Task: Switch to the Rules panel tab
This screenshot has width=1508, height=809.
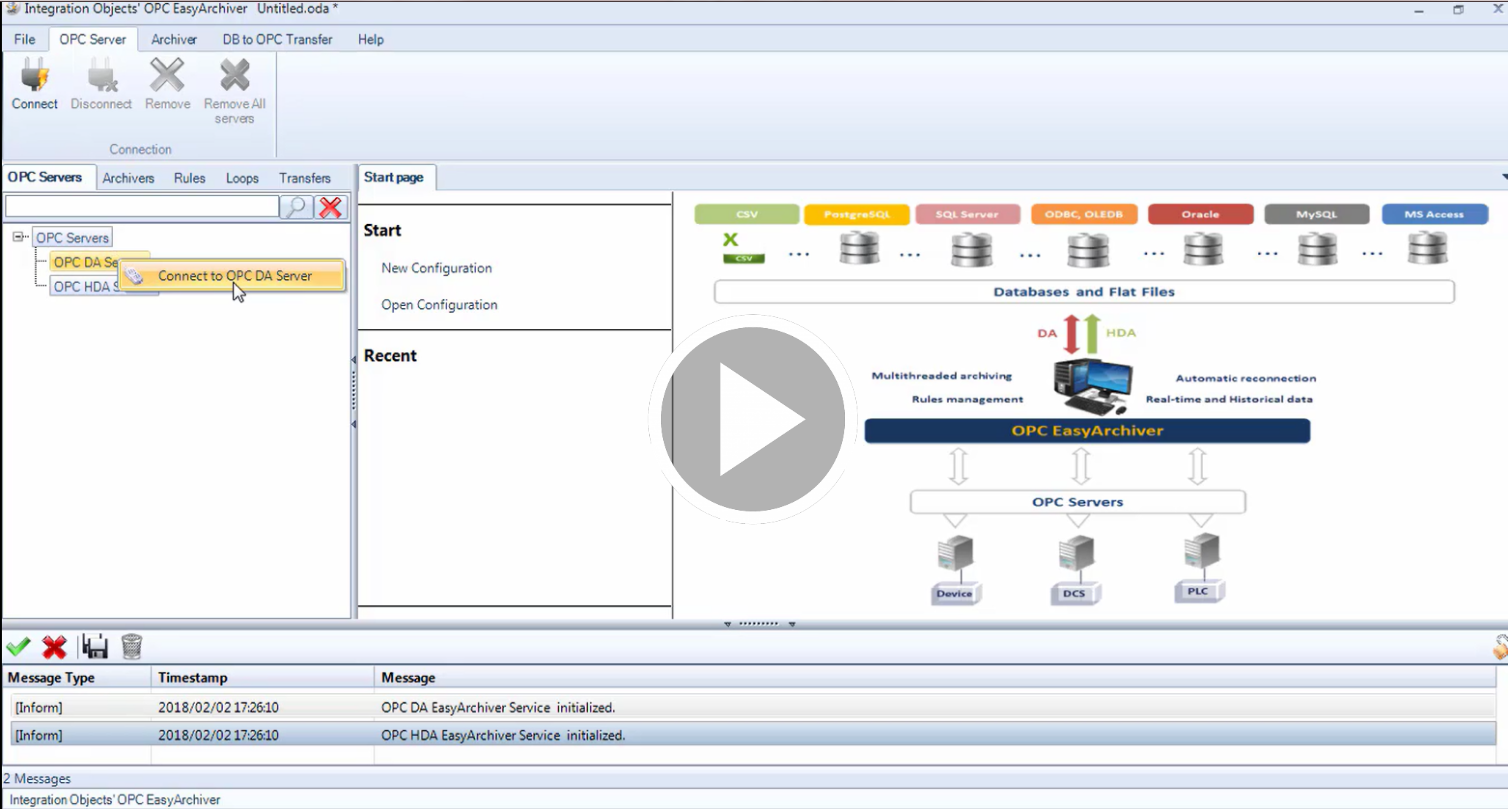Action: 189,178
